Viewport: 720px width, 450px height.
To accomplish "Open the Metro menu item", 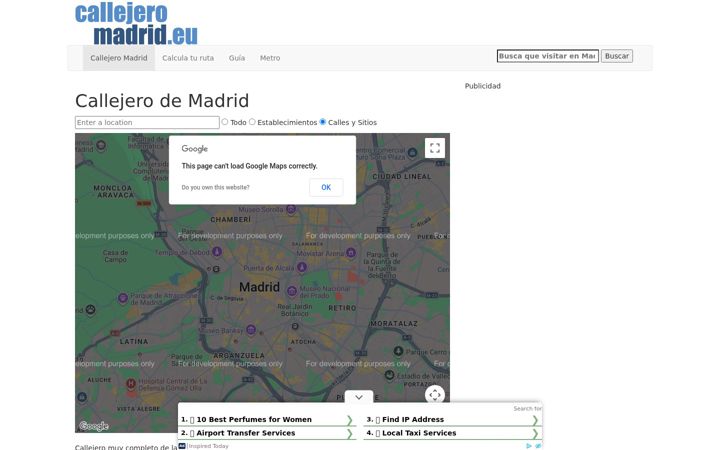I will point(270,58).
